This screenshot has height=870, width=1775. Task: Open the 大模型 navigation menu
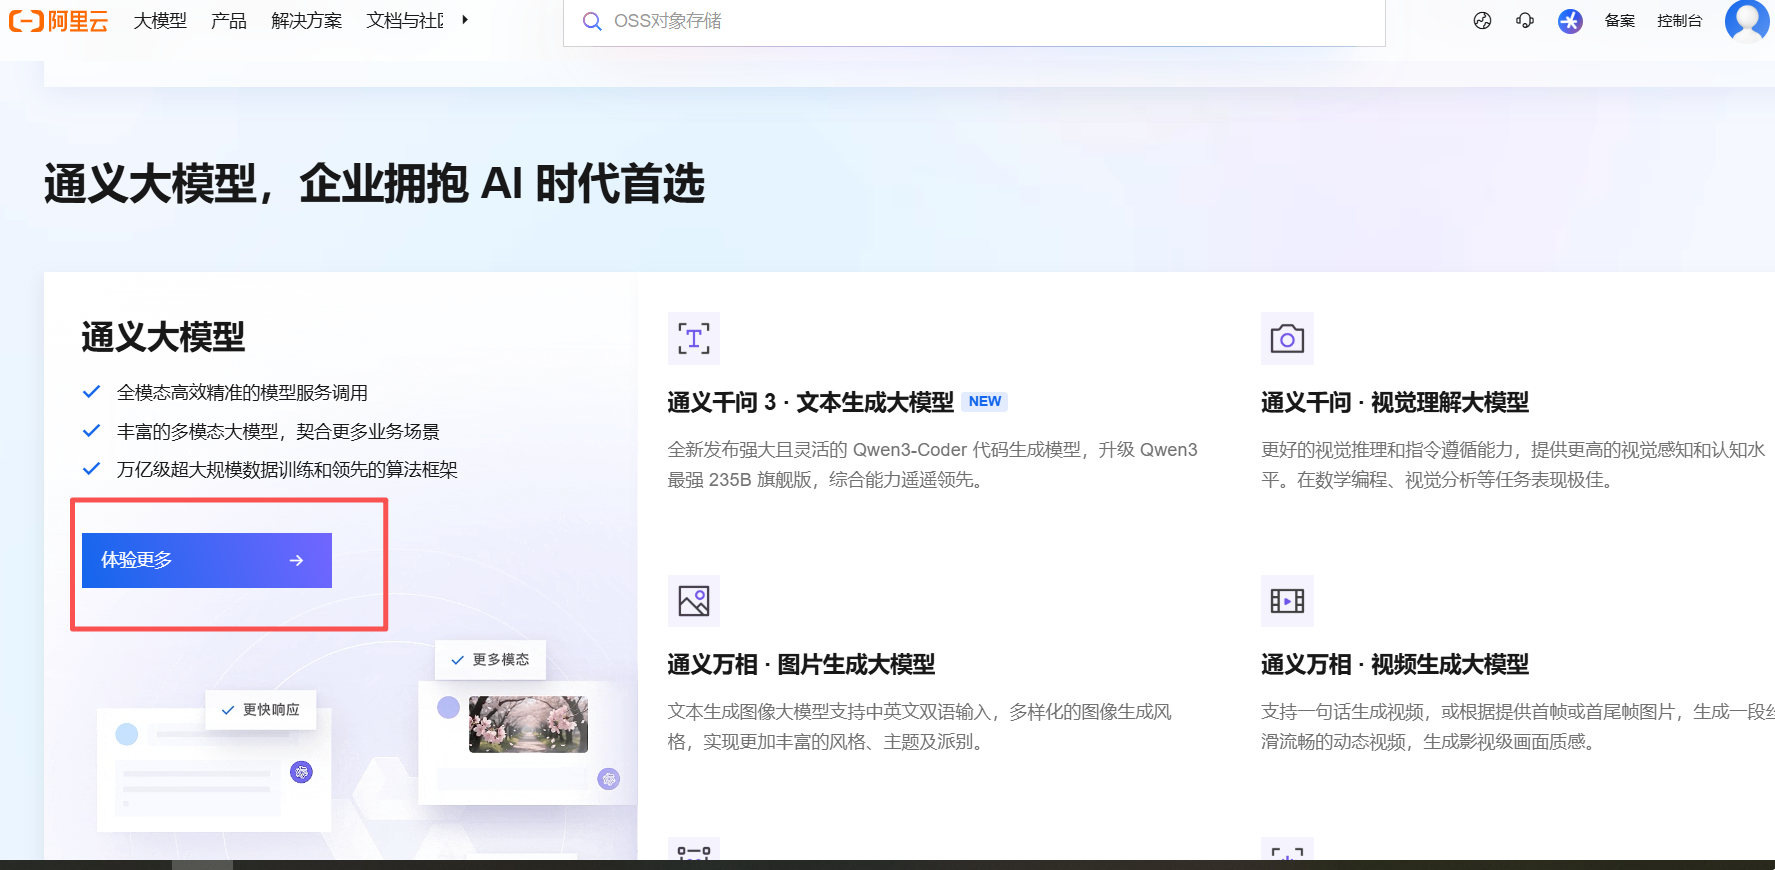coord(160,21)
